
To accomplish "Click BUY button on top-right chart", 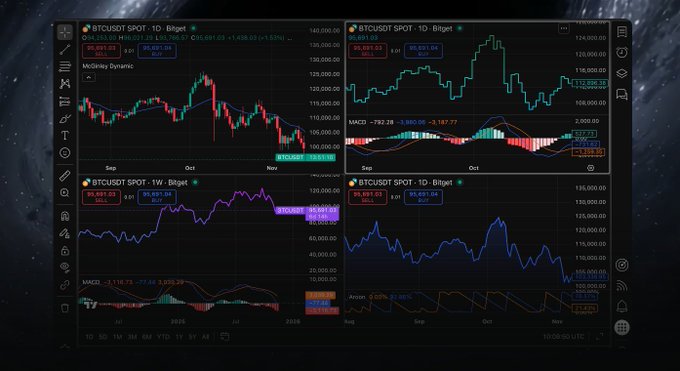I will [x=423, y=51].
